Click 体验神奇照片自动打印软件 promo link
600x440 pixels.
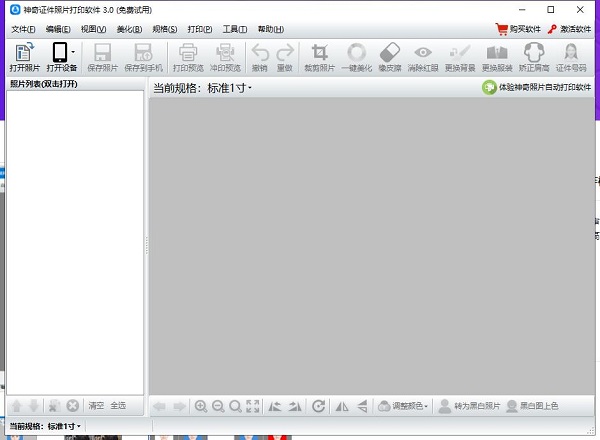coord(536,88)
